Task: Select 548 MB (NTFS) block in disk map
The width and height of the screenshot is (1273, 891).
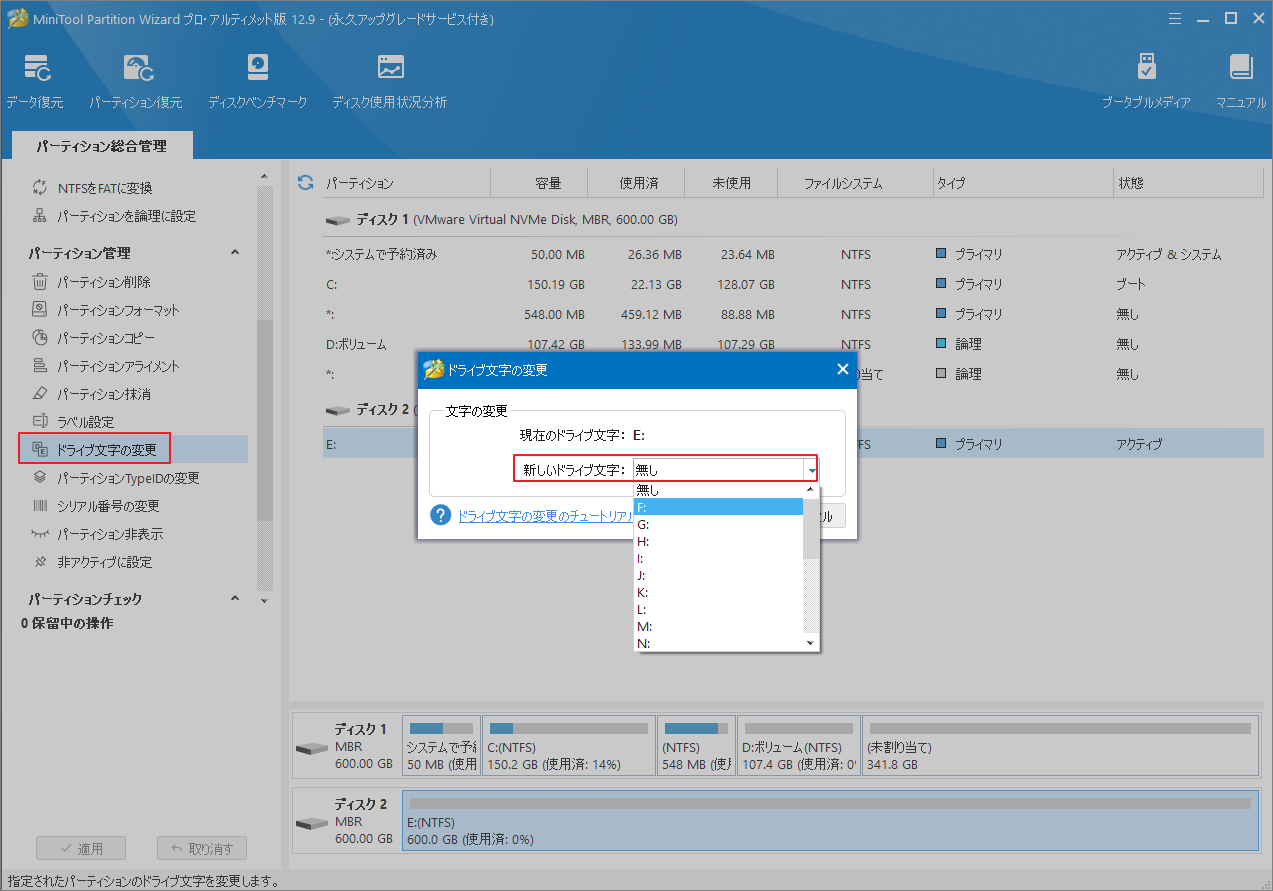Action: tap(697, 746)
